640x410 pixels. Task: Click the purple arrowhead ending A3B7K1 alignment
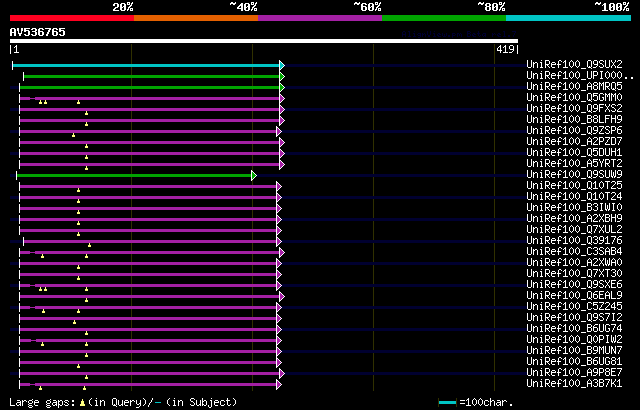(x=279, y=385)
